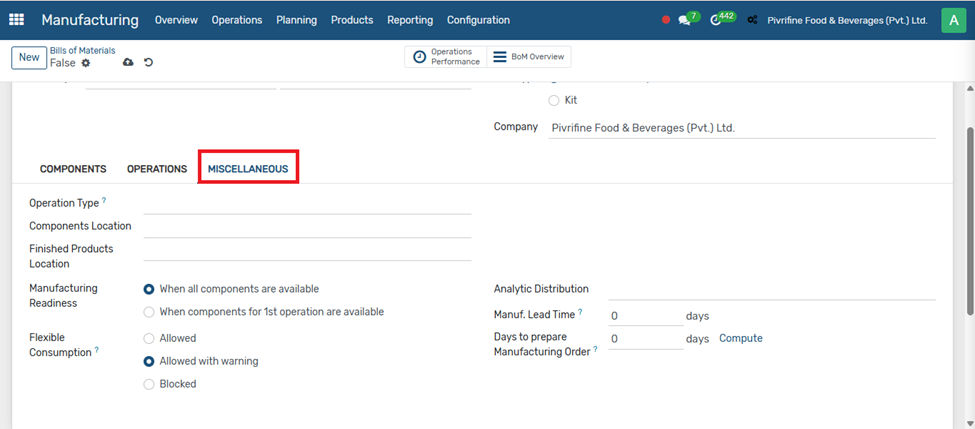This screenshot has height=429, width=975.
Task: Open the apps grid home menu
Action: click(x=17, y=20)
